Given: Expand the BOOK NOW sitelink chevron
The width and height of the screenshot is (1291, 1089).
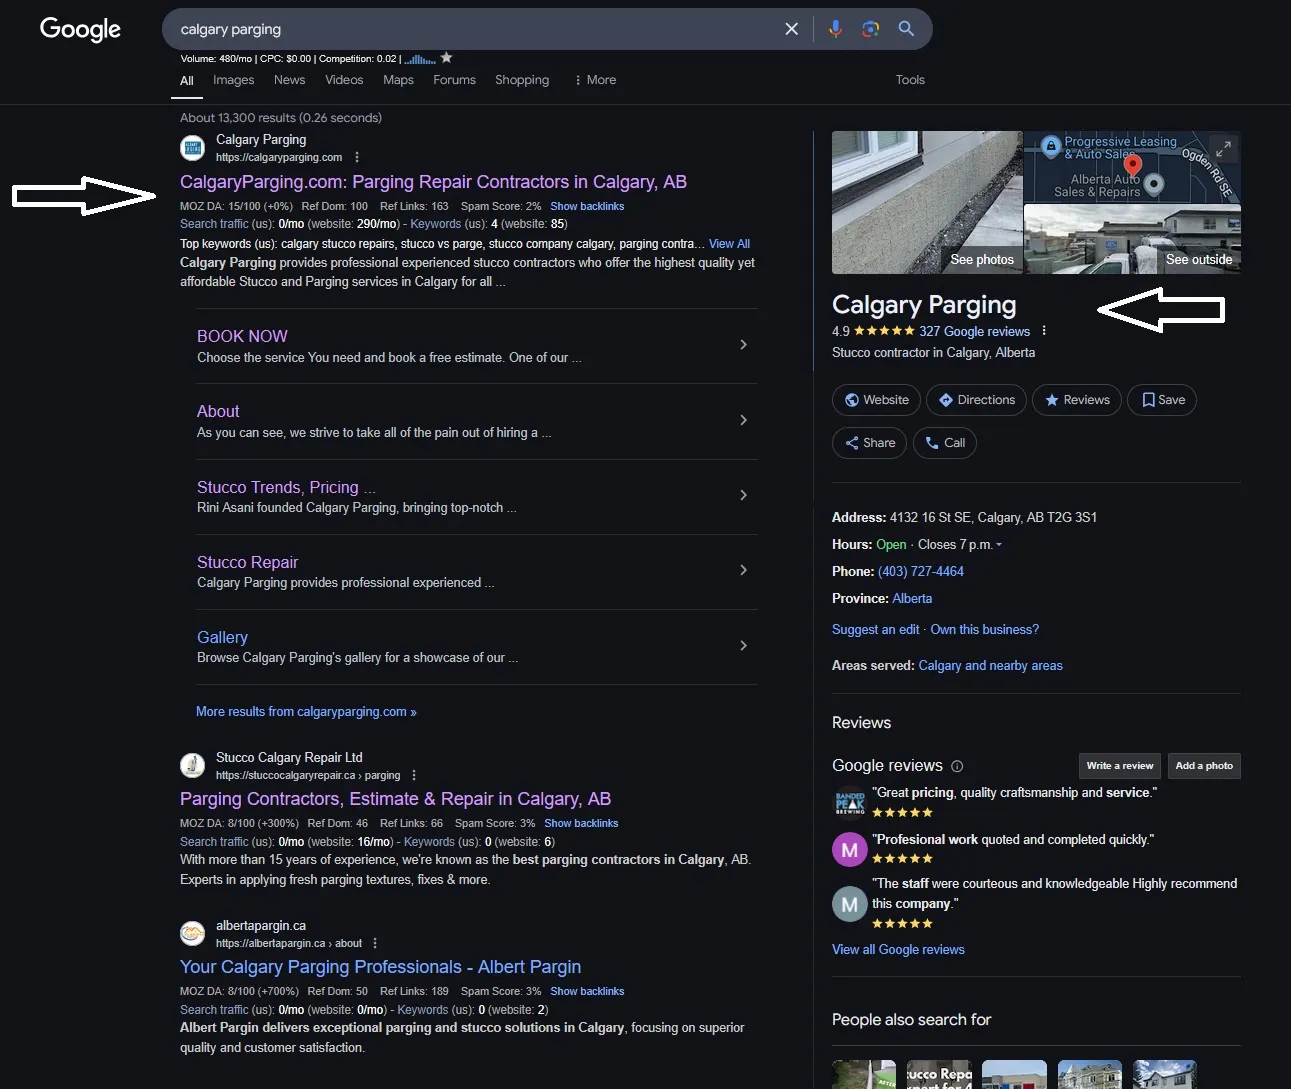Looking at the screenshot, I should click(x=743, y=345).
